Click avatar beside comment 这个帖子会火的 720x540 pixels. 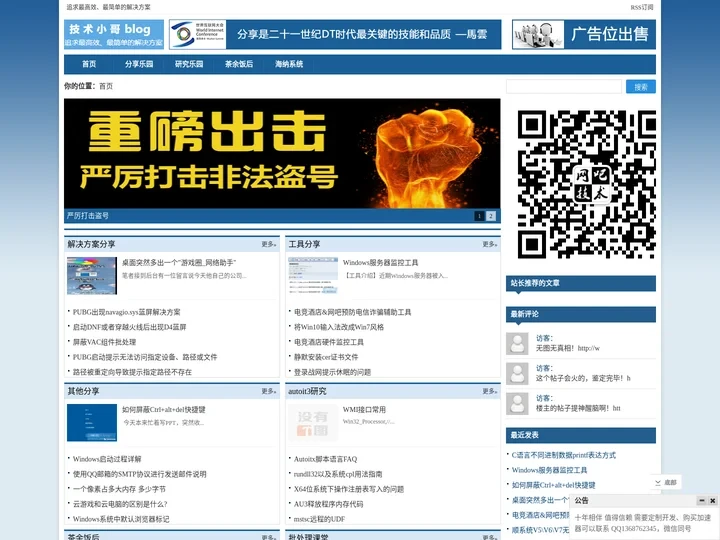(x=518, y=374)
